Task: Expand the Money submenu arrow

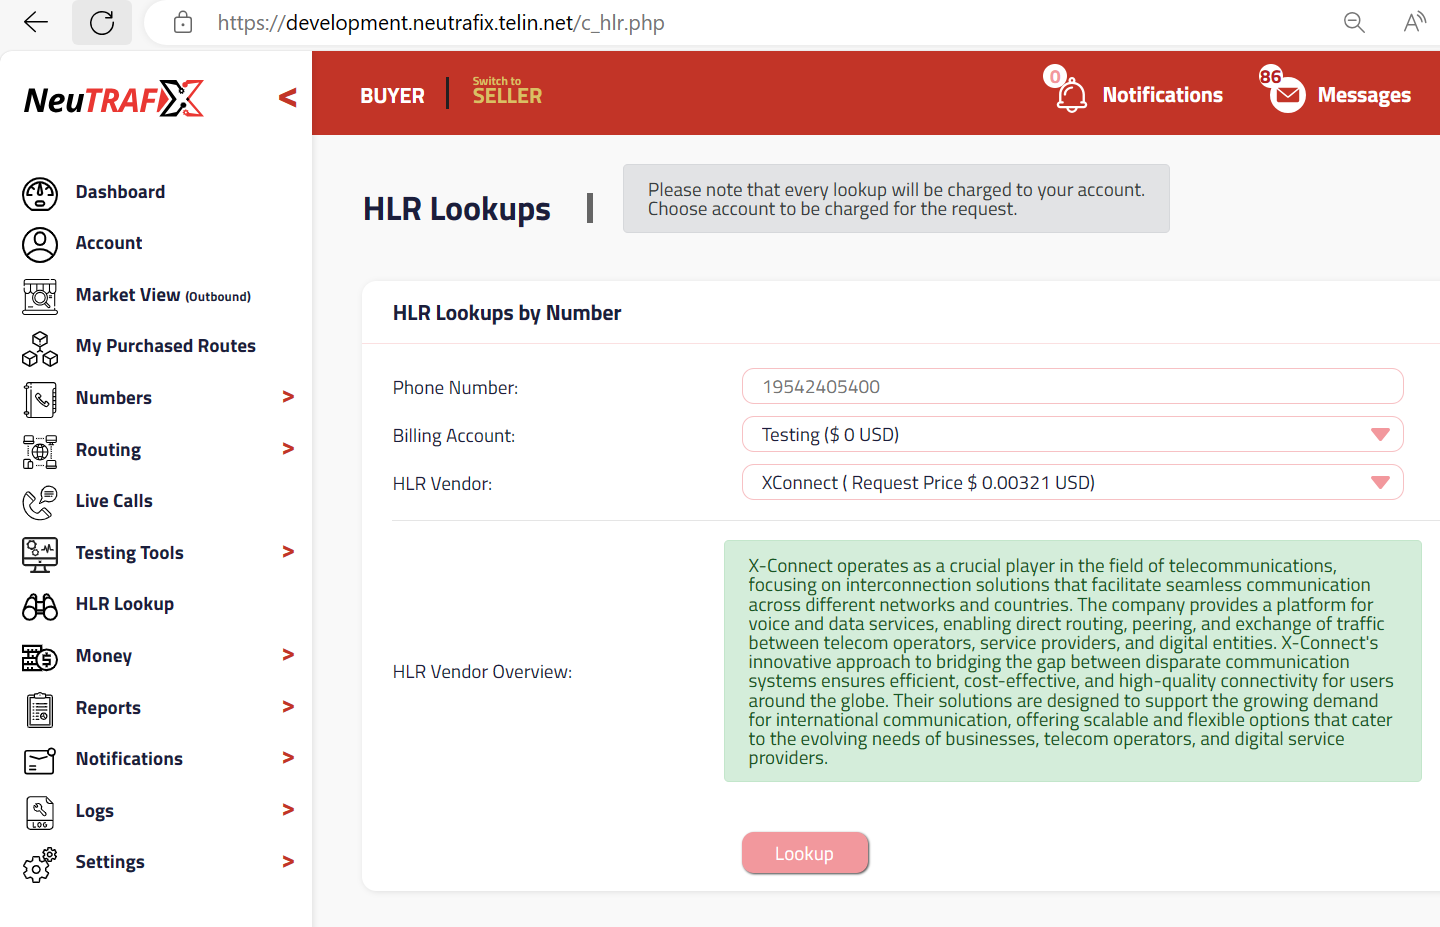Action: point(288,655)
